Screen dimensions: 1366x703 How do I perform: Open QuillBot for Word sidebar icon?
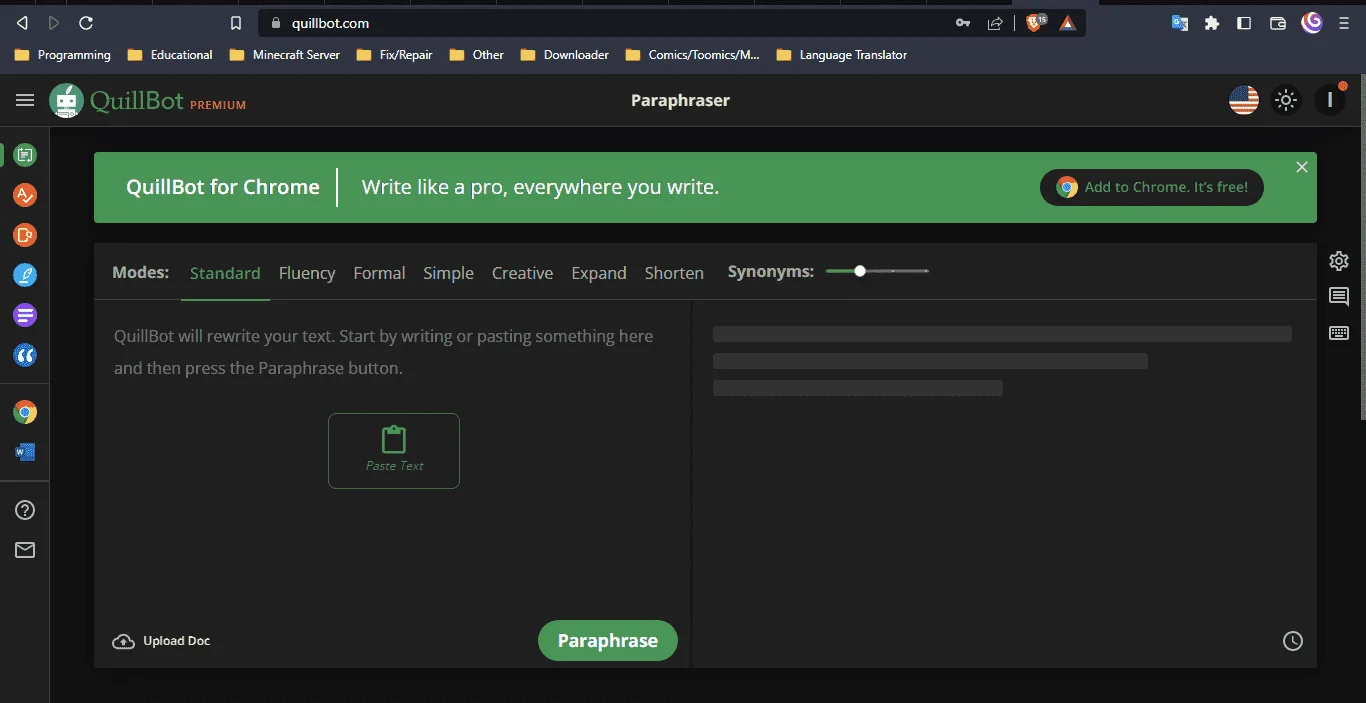(25, 452)
